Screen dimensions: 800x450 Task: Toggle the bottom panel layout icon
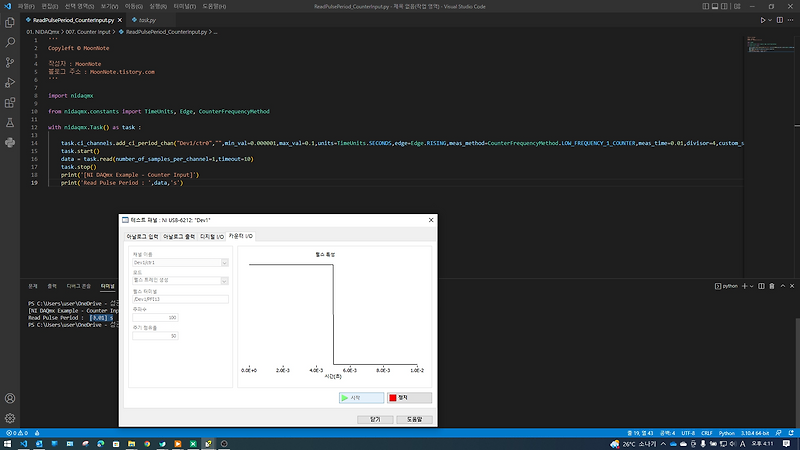(x=715, y=6)
